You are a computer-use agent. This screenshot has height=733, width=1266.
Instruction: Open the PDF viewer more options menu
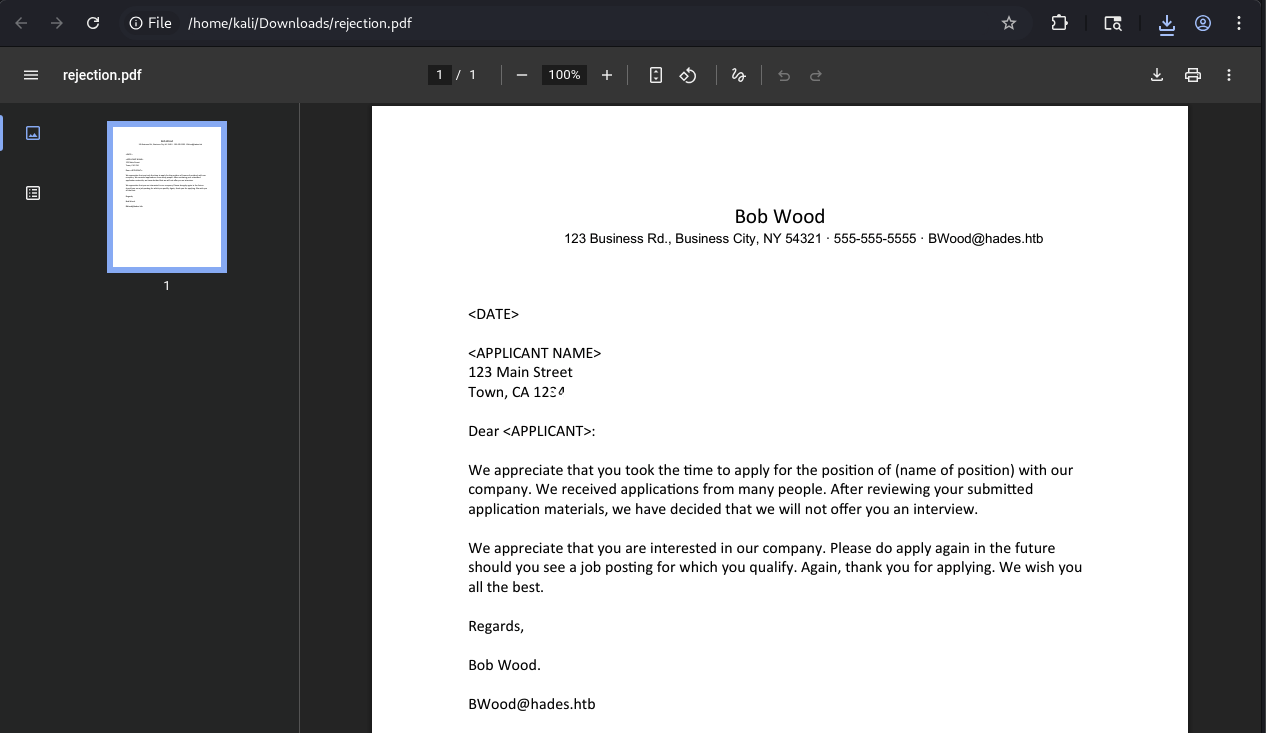tap(1228, 74)
